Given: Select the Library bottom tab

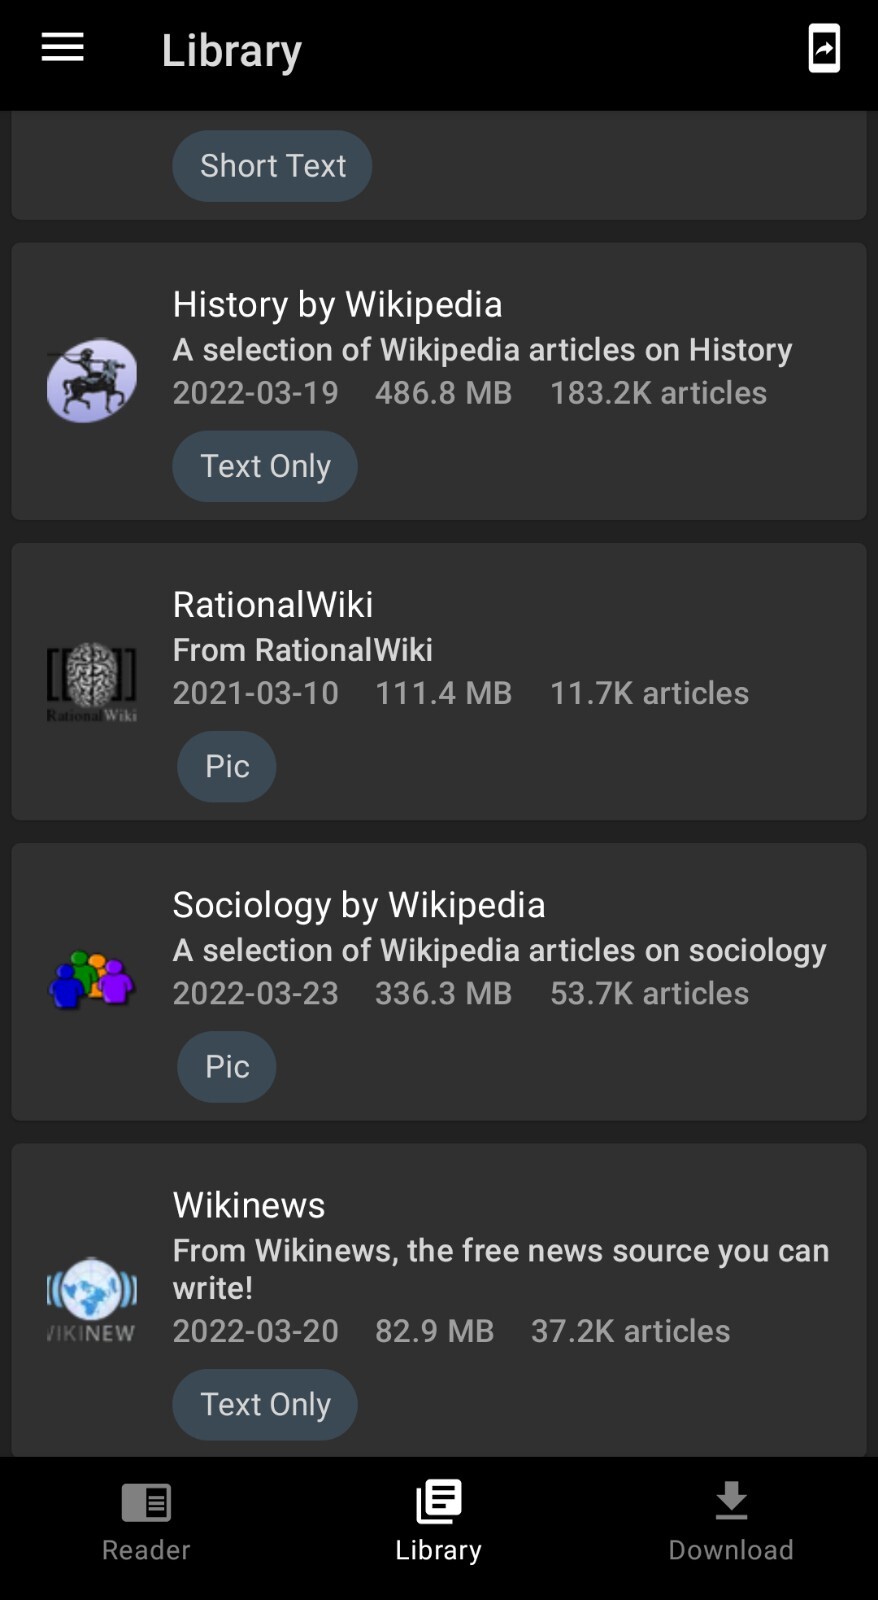Looking at the screenshot, I should click(x=438, y=1522).
